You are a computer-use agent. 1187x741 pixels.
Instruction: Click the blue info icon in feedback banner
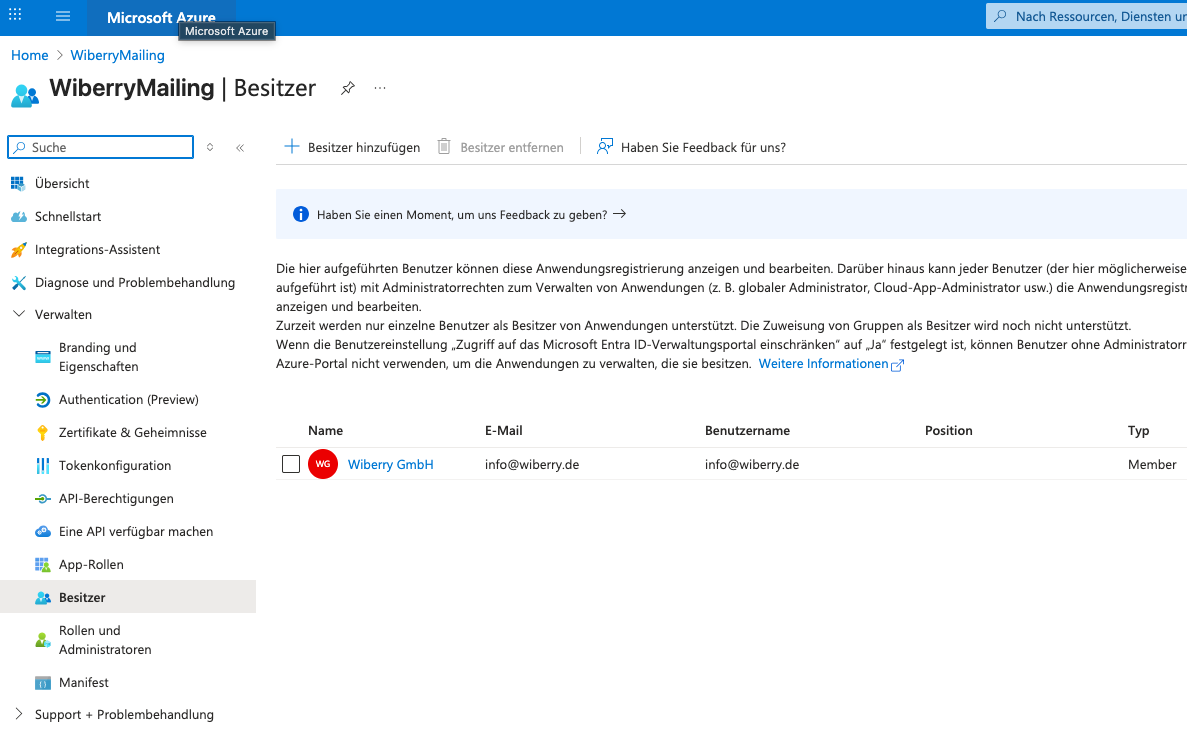click(x=301, y=214)
